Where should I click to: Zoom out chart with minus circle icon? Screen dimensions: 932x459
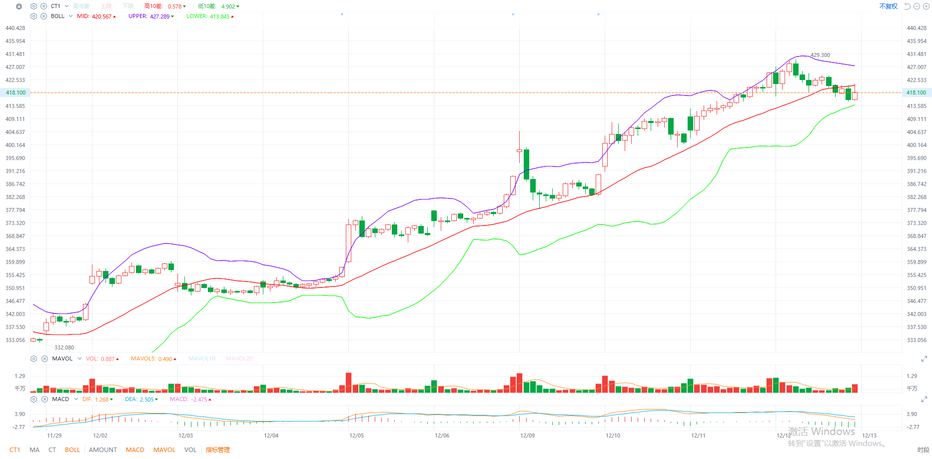tap(916, 6)
